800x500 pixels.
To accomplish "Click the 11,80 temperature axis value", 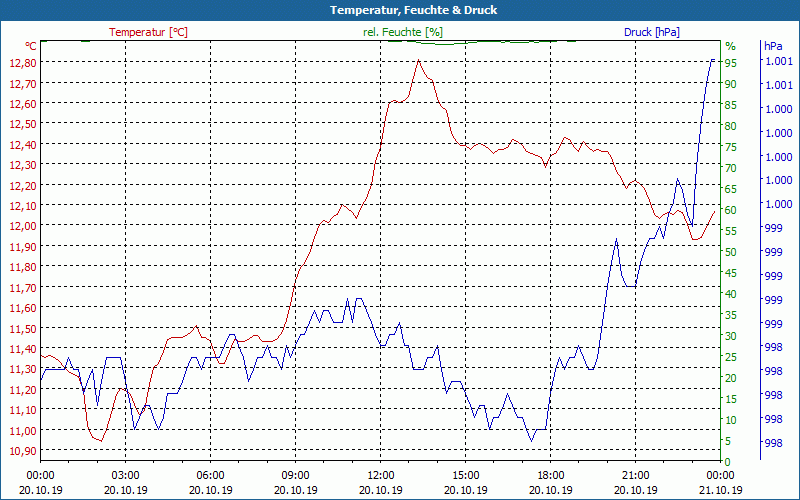I will [x=23, y=267].
